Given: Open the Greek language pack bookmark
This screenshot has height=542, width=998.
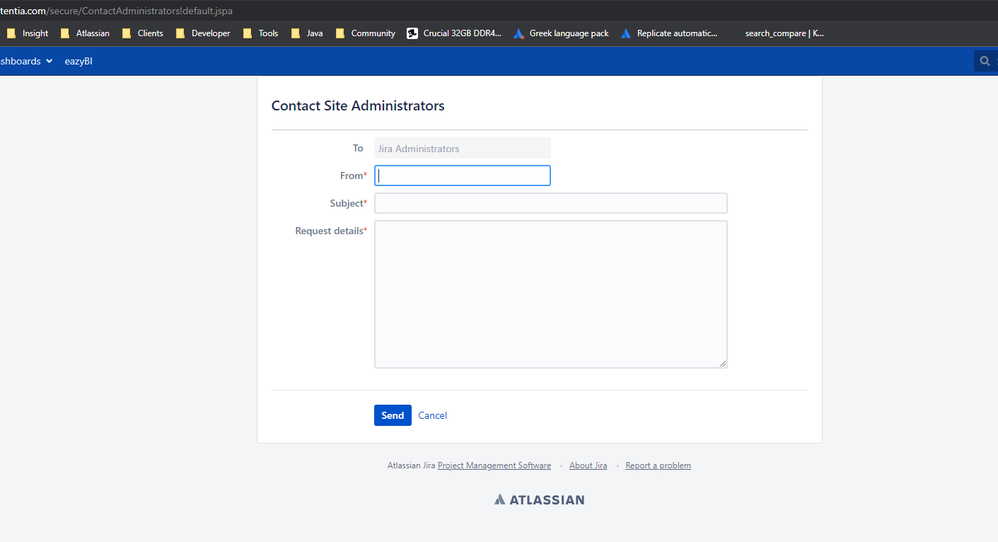Looking at the screenshot, I should (561, 33).
